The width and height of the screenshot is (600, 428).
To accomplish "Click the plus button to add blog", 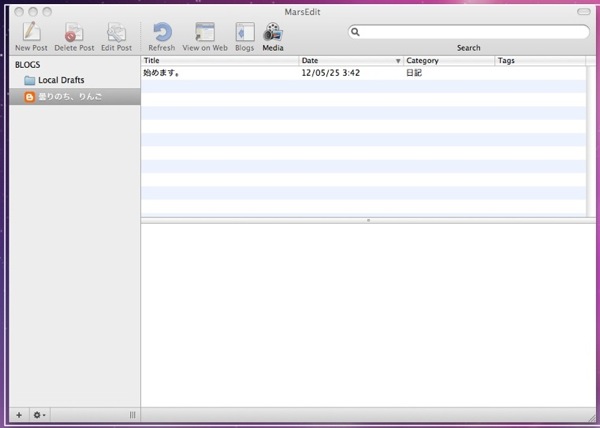I will 19,415.
